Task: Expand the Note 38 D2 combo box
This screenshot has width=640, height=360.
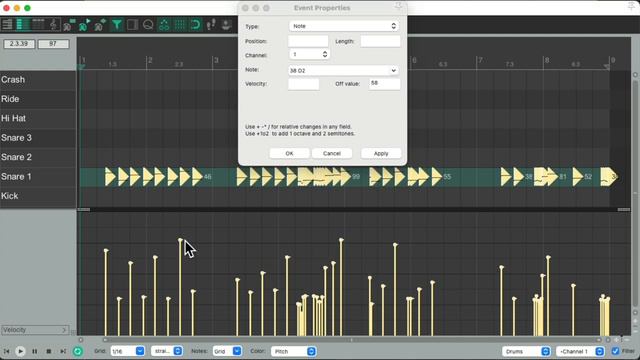Action: pos(393,71)
